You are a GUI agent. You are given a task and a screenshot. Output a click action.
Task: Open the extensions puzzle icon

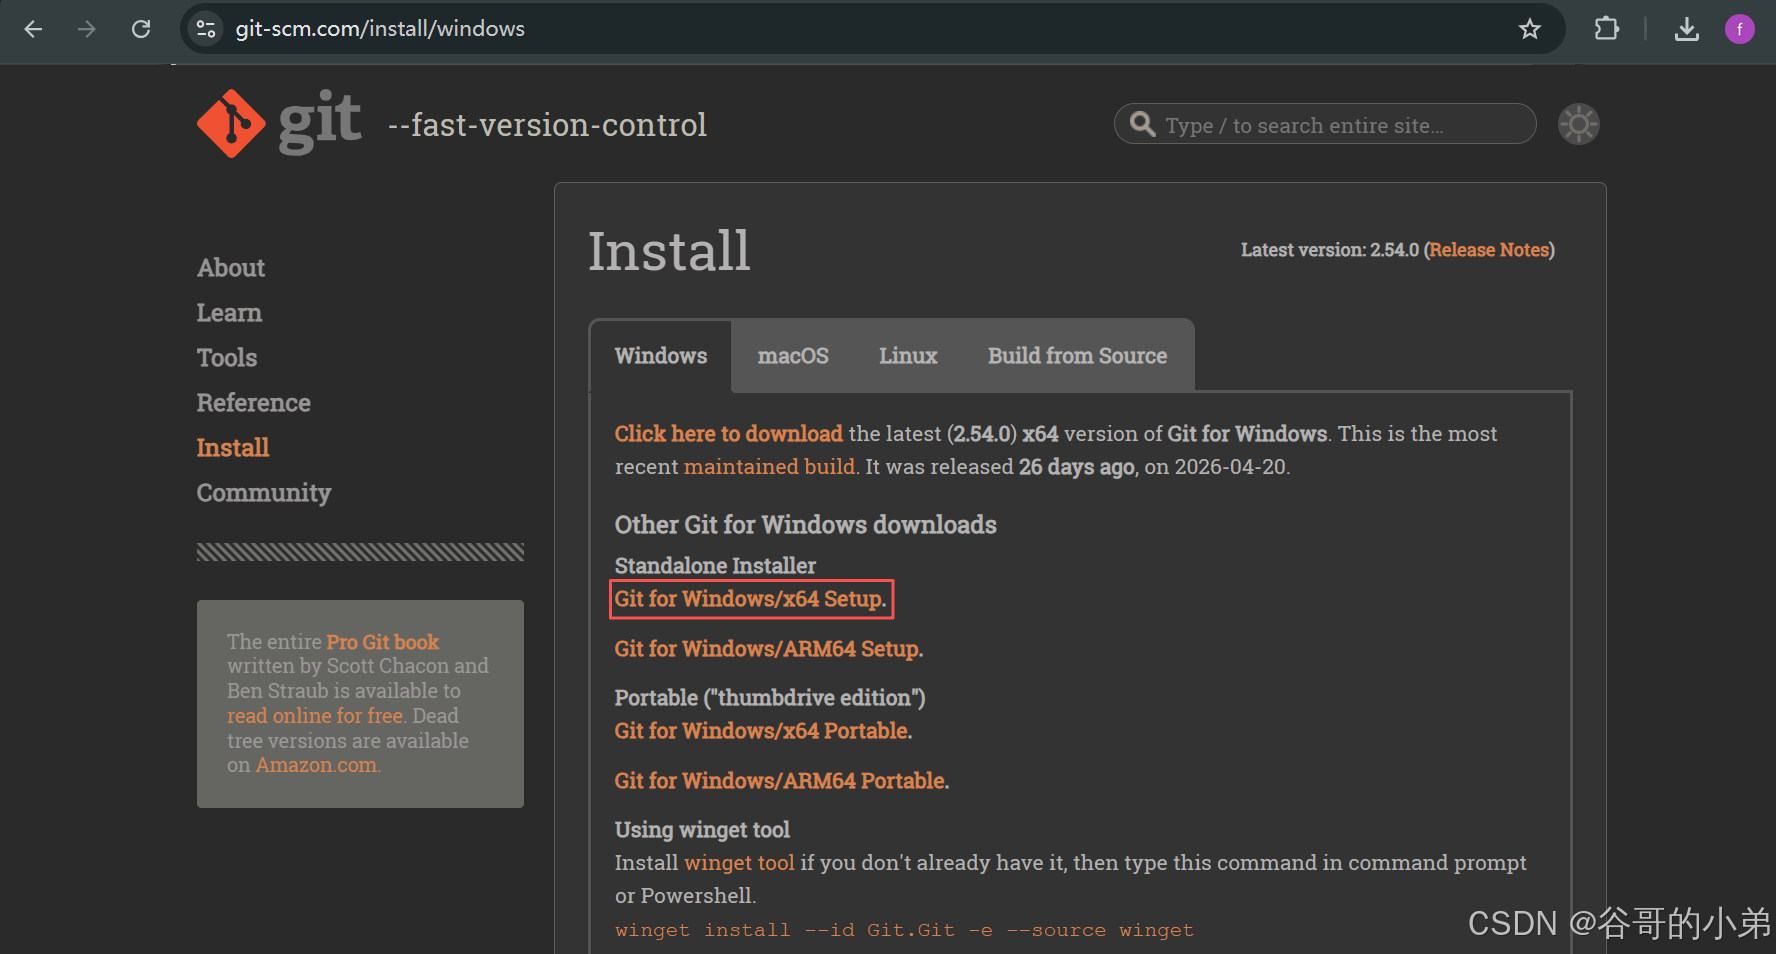pyautogui.click(x=1606, y=29)
